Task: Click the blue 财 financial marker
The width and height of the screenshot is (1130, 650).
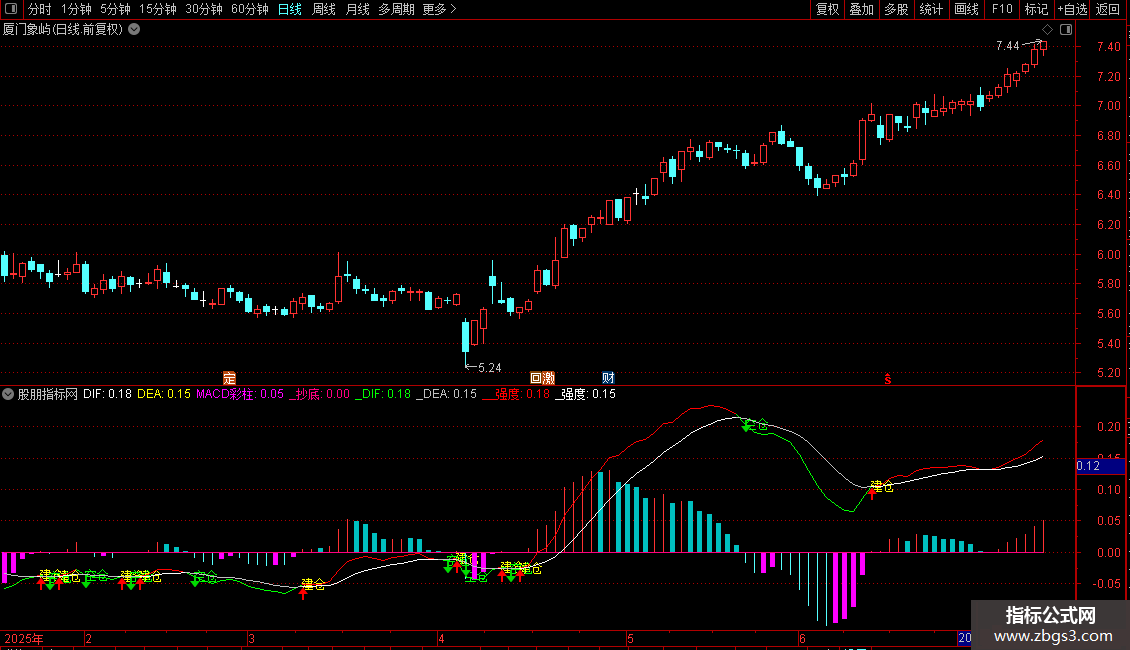Action: 608,378
